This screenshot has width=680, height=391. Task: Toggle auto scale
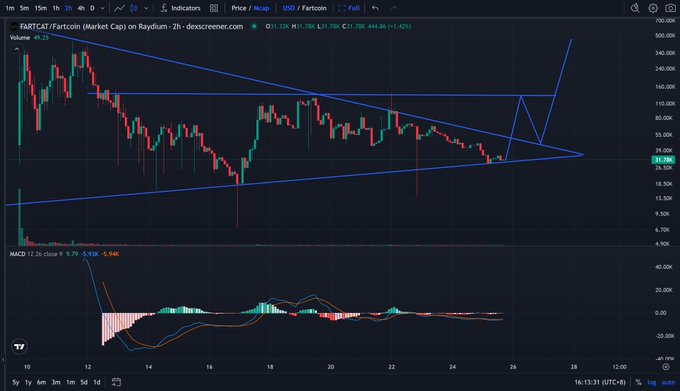668,382
